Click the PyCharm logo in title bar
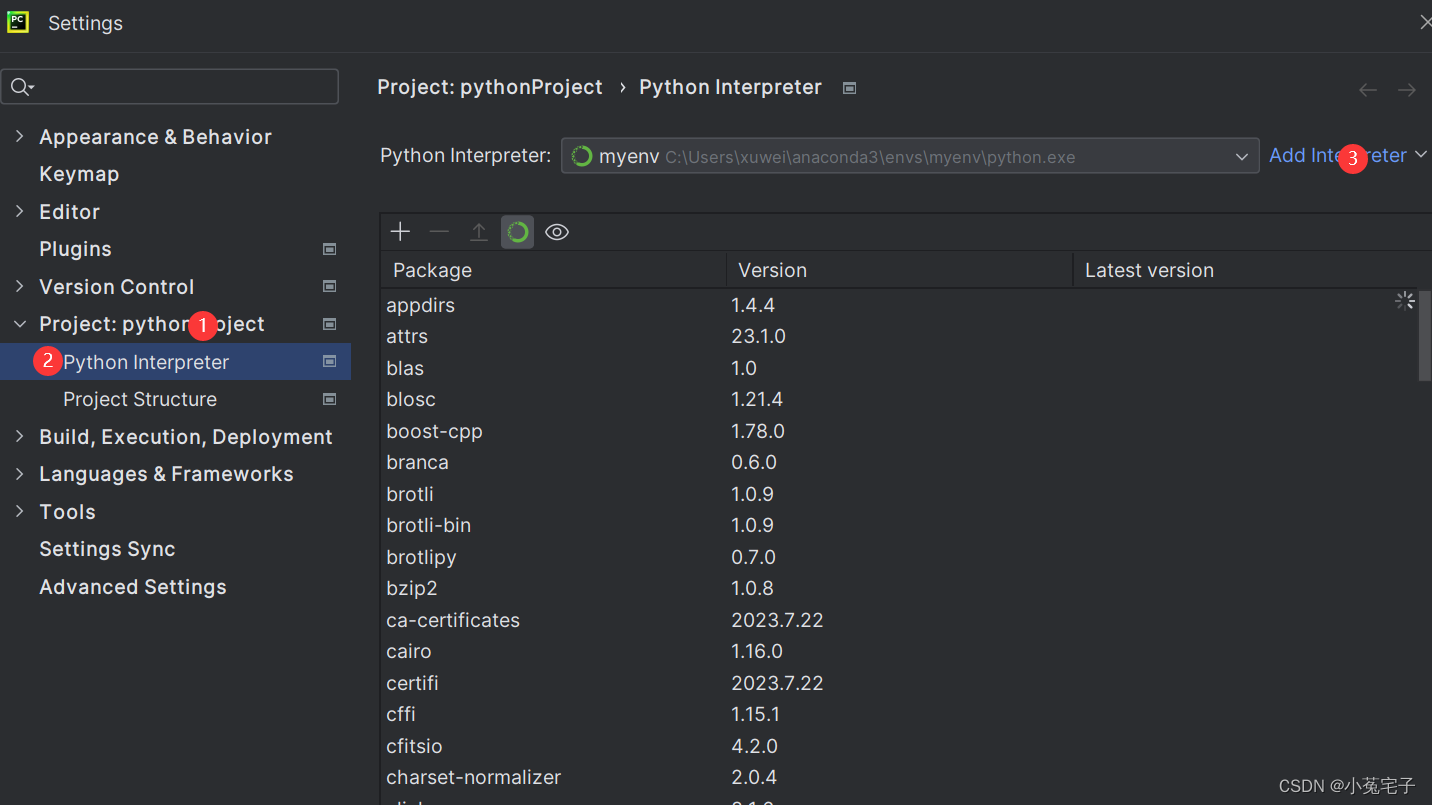Screen dimensions: 1432x805 pyautogui.click(x=18, y=22)
